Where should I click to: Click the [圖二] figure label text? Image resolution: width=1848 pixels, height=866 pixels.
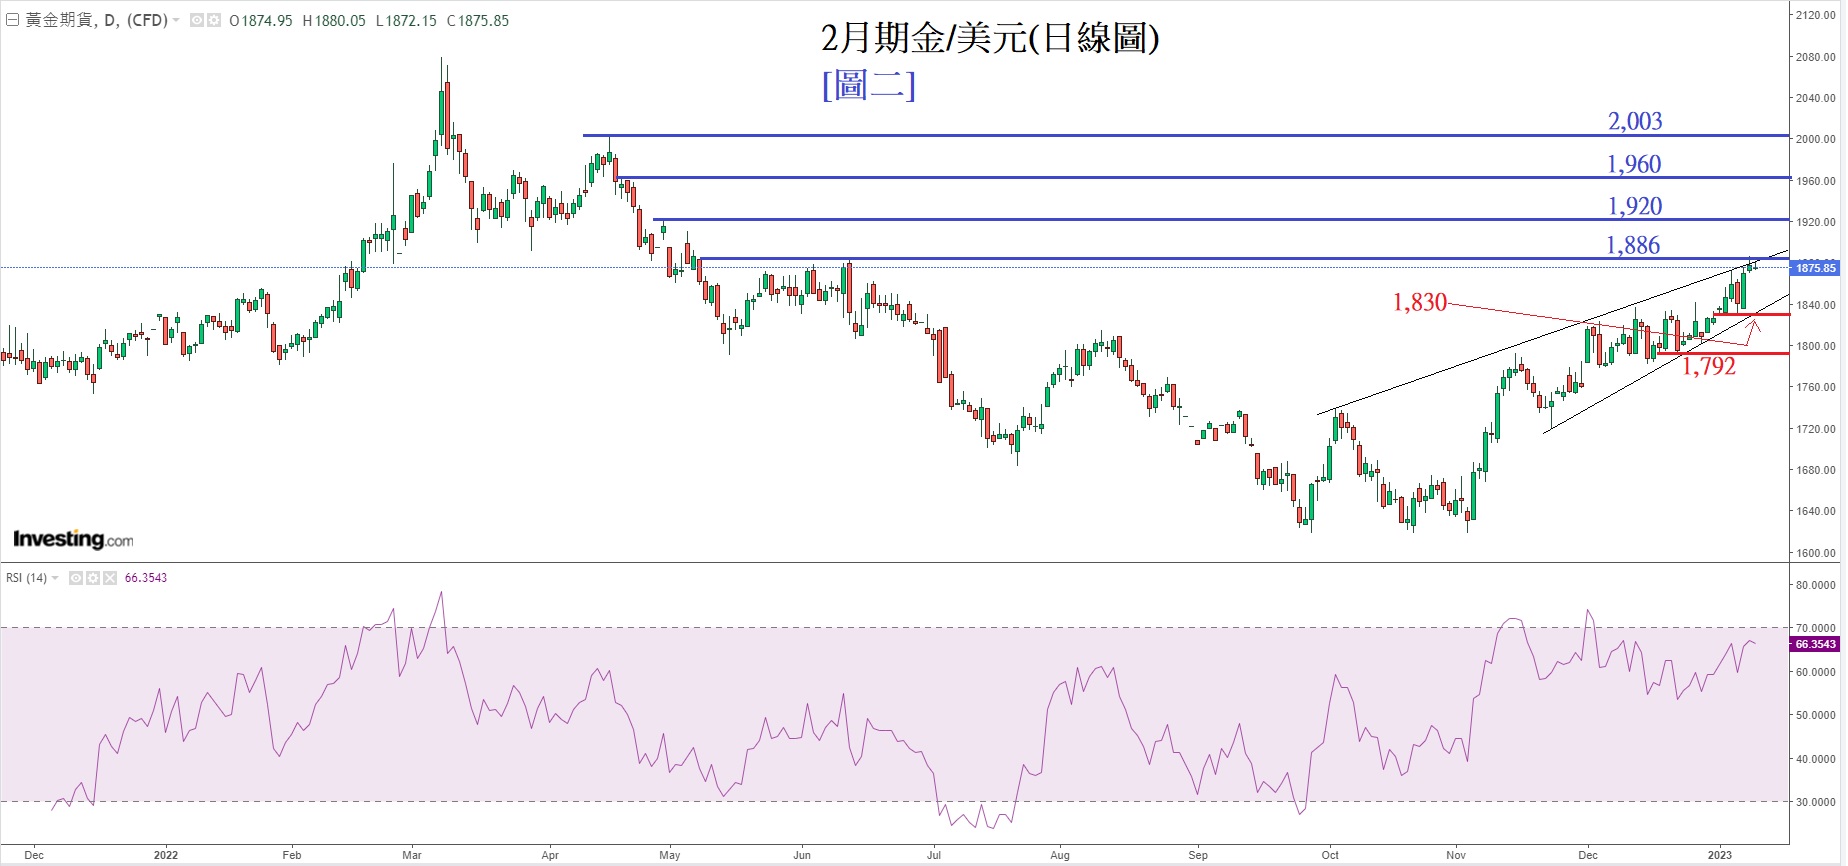868,85
